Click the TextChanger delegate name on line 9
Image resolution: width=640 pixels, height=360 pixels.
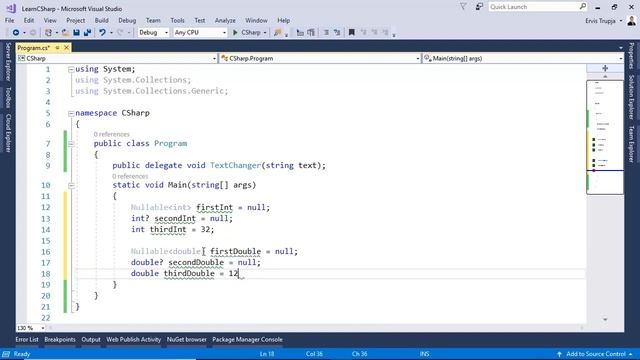[x=235, y=165]
